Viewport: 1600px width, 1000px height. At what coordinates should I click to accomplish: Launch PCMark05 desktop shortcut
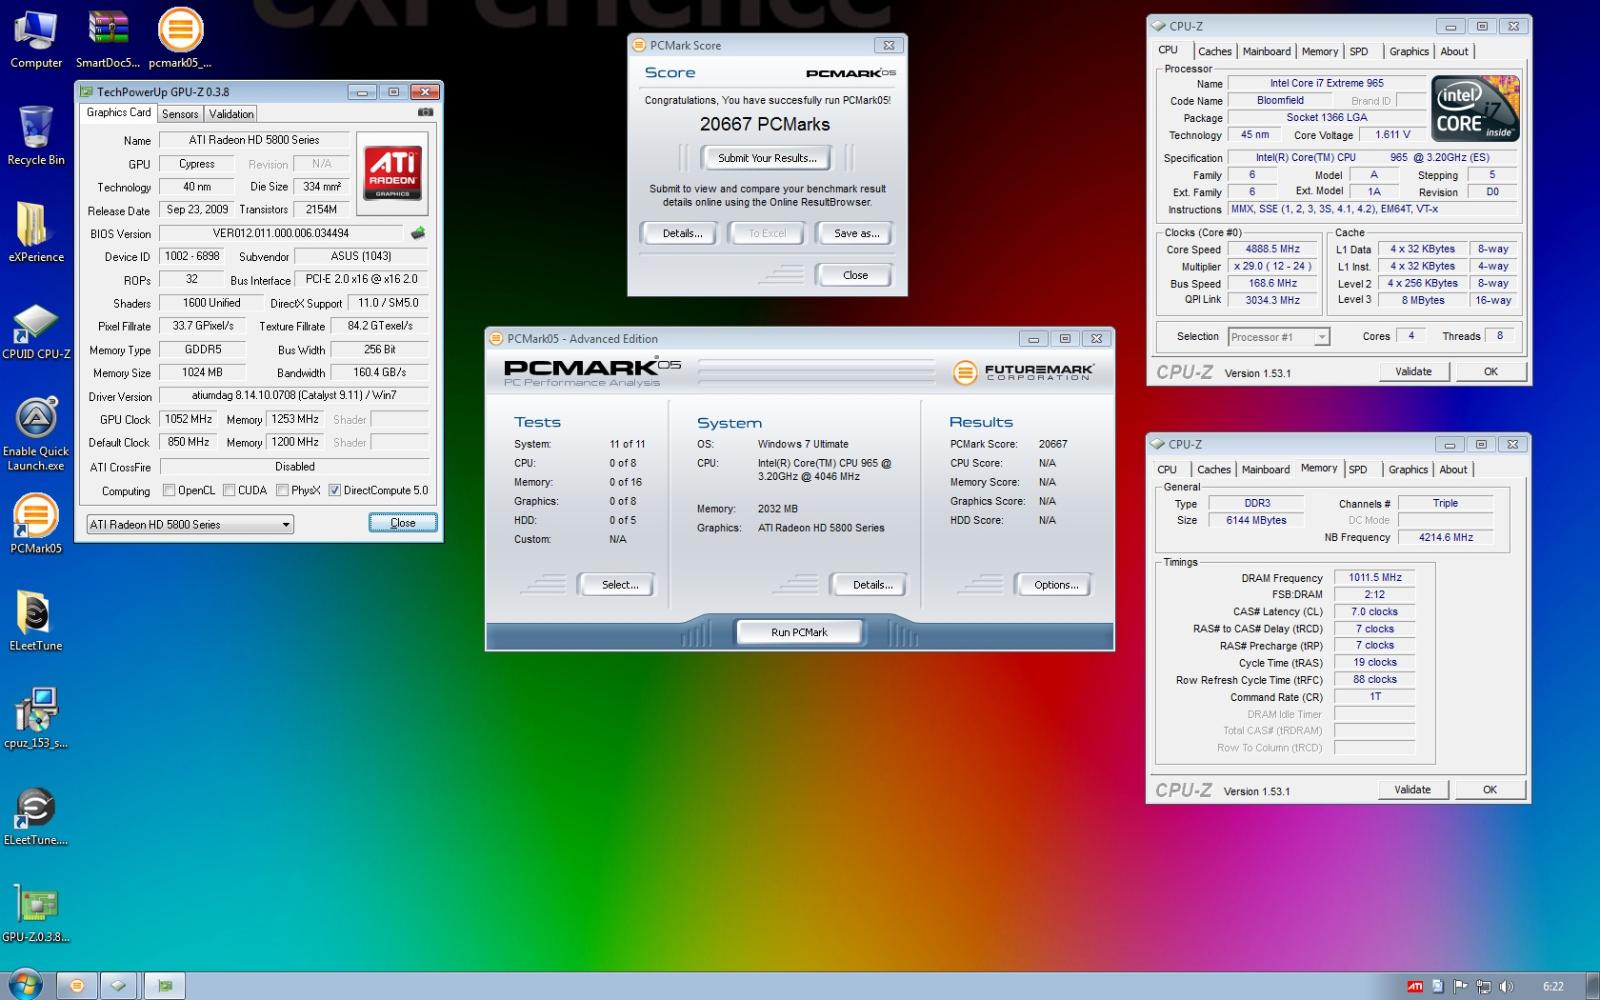36,523
